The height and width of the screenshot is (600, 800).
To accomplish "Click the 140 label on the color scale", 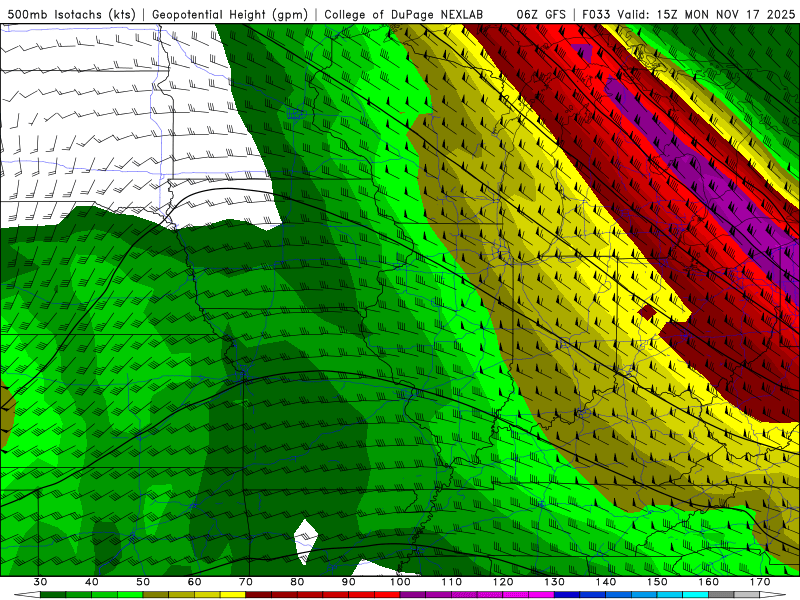I will coord(606,582).
